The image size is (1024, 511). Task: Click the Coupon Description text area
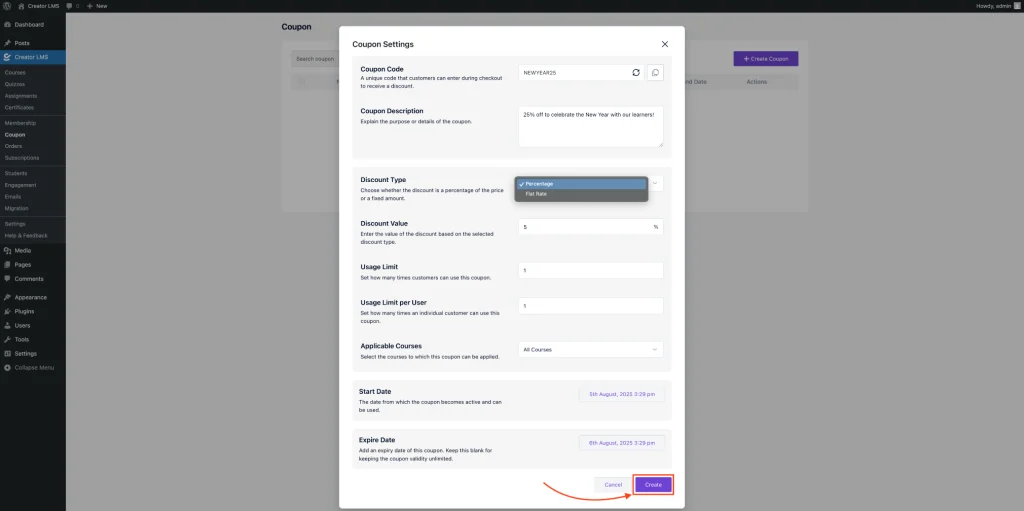point(590,126)
